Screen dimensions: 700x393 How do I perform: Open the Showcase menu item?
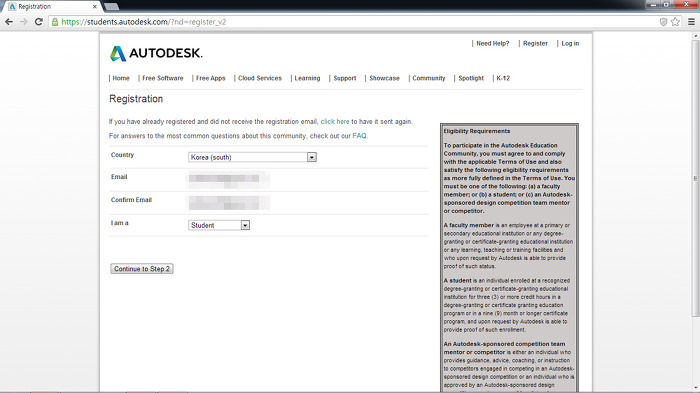click(384, 78)
